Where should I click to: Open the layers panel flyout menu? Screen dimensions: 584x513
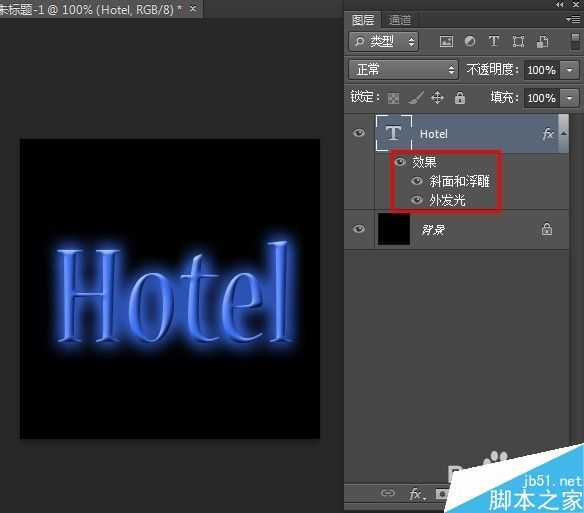tap(573, 19)
